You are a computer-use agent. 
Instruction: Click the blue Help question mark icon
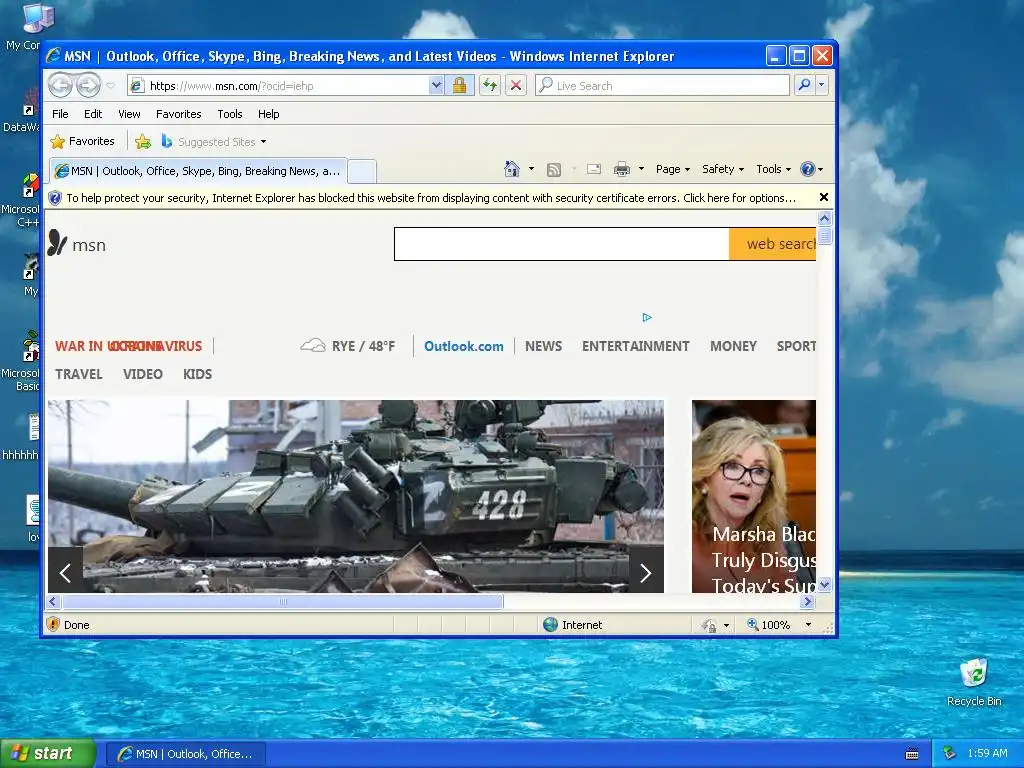pos(808,169)
